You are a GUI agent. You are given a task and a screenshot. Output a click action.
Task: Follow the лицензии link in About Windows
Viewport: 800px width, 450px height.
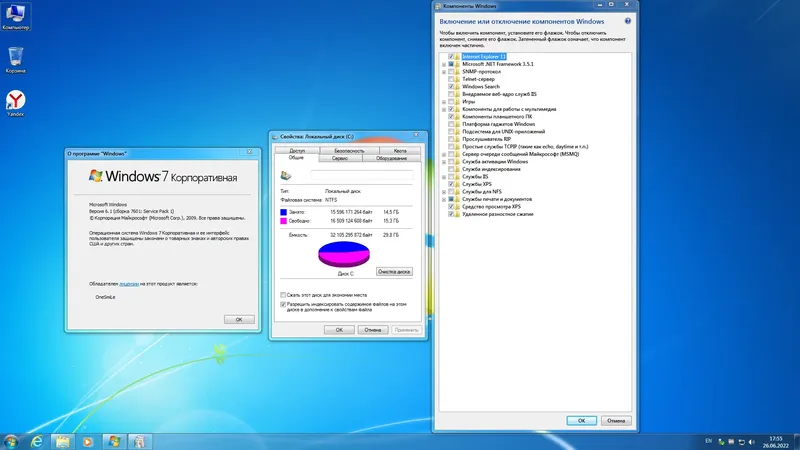(129, 284)
